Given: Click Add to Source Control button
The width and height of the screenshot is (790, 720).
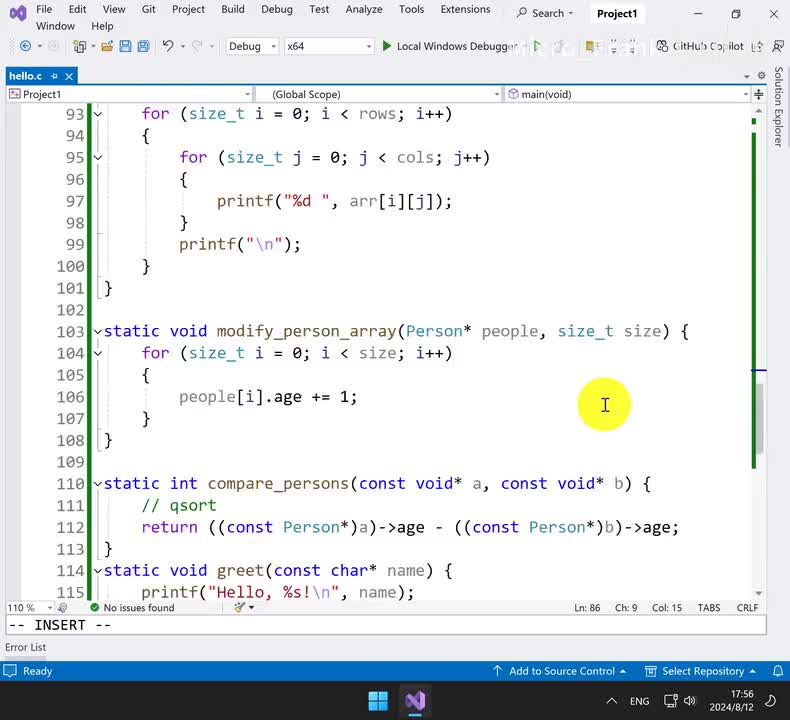Looking at the screenshot, I should [x=559, y=671].
